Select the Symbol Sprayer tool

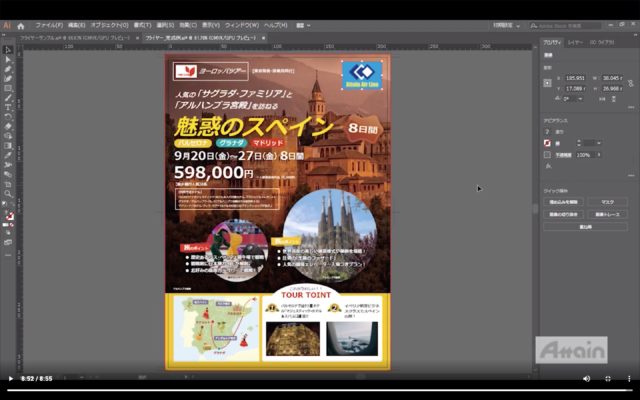coord(8,165)
